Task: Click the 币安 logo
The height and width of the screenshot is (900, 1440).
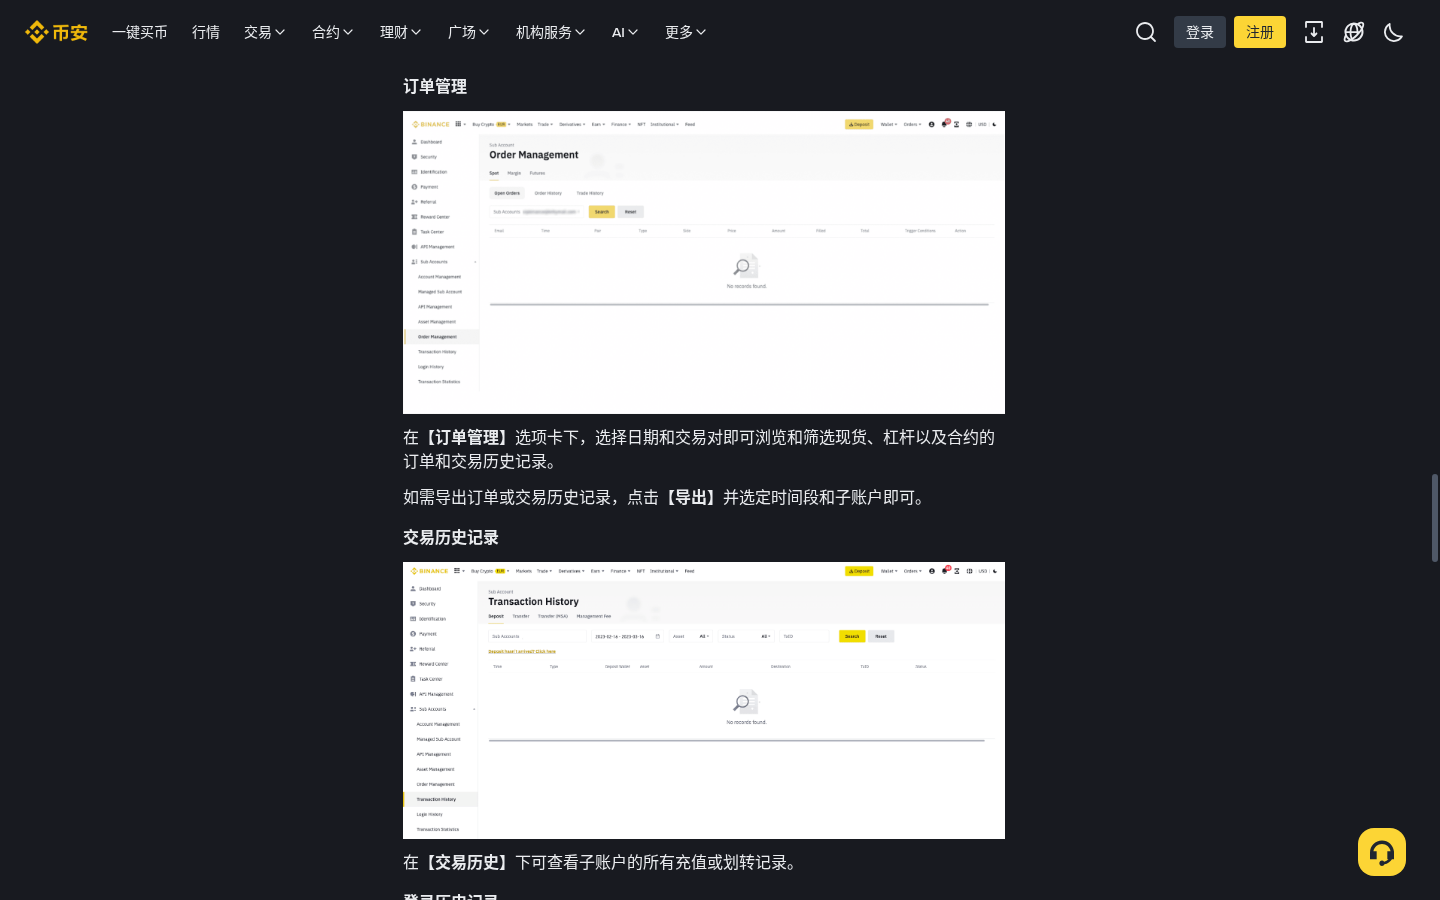Action: pos(56,32)
